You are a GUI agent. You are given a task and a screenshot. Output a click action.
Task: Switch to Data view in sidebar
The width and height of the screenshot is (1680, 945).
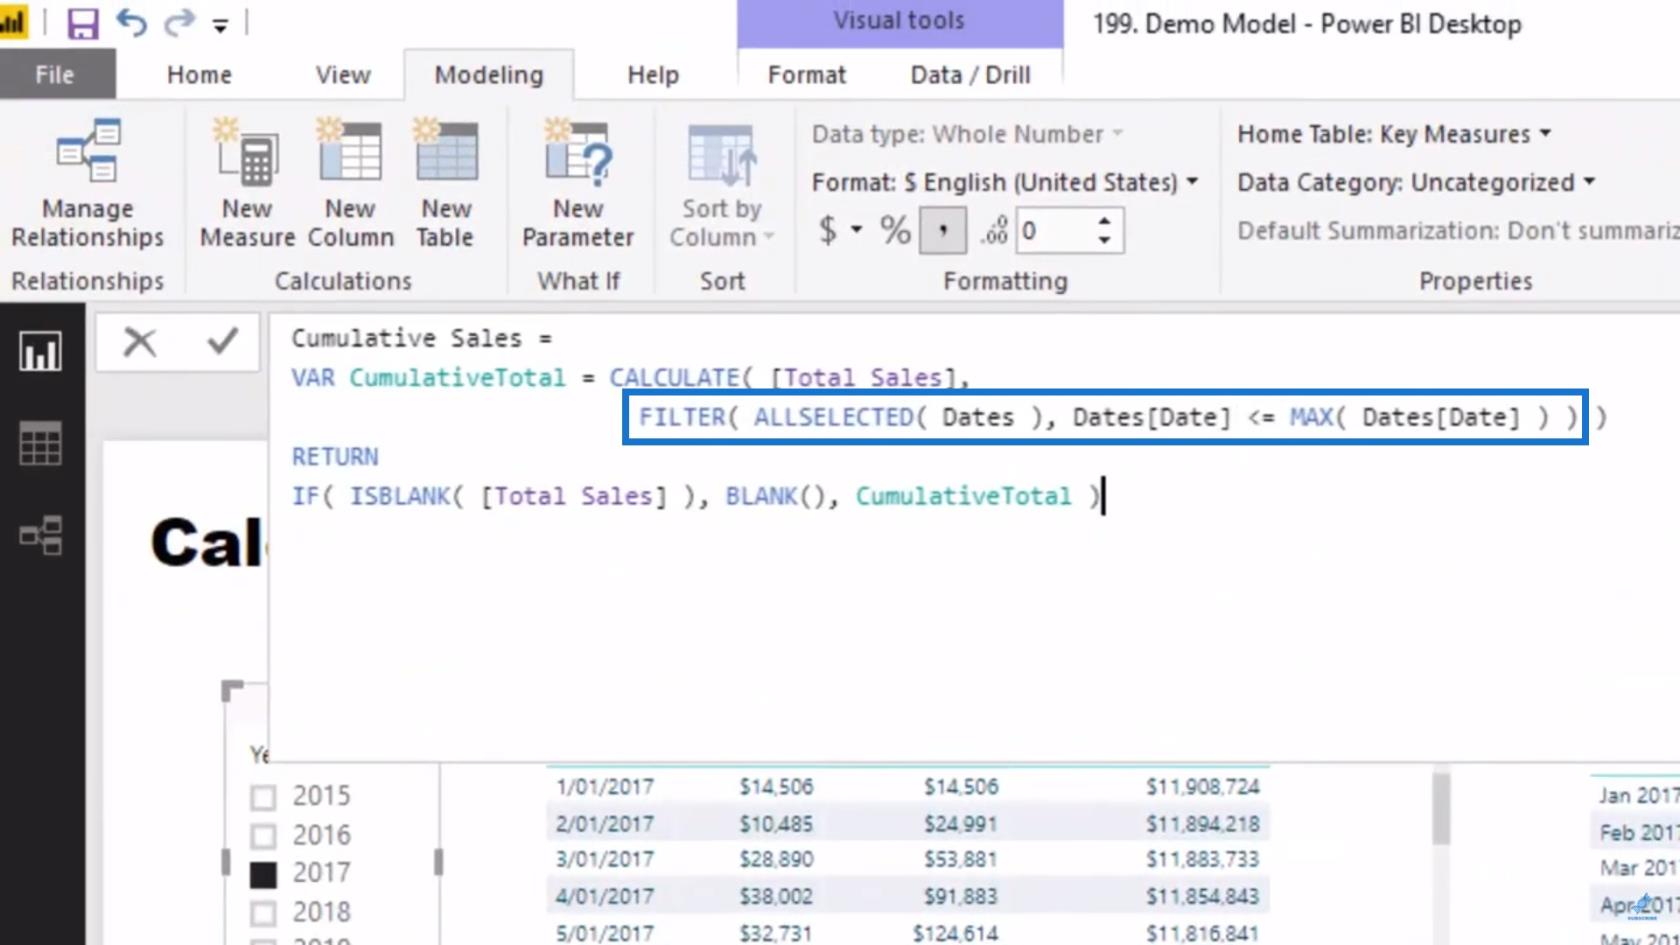click(x=40, y=443)
